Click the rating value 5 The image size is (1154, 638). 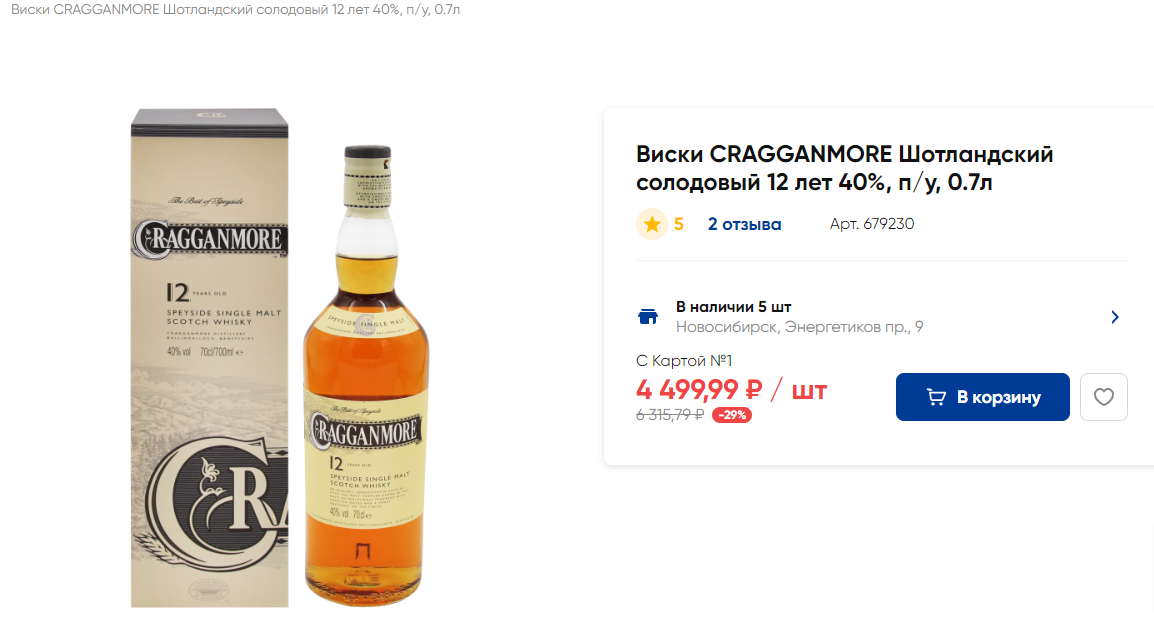coord(679,224)
